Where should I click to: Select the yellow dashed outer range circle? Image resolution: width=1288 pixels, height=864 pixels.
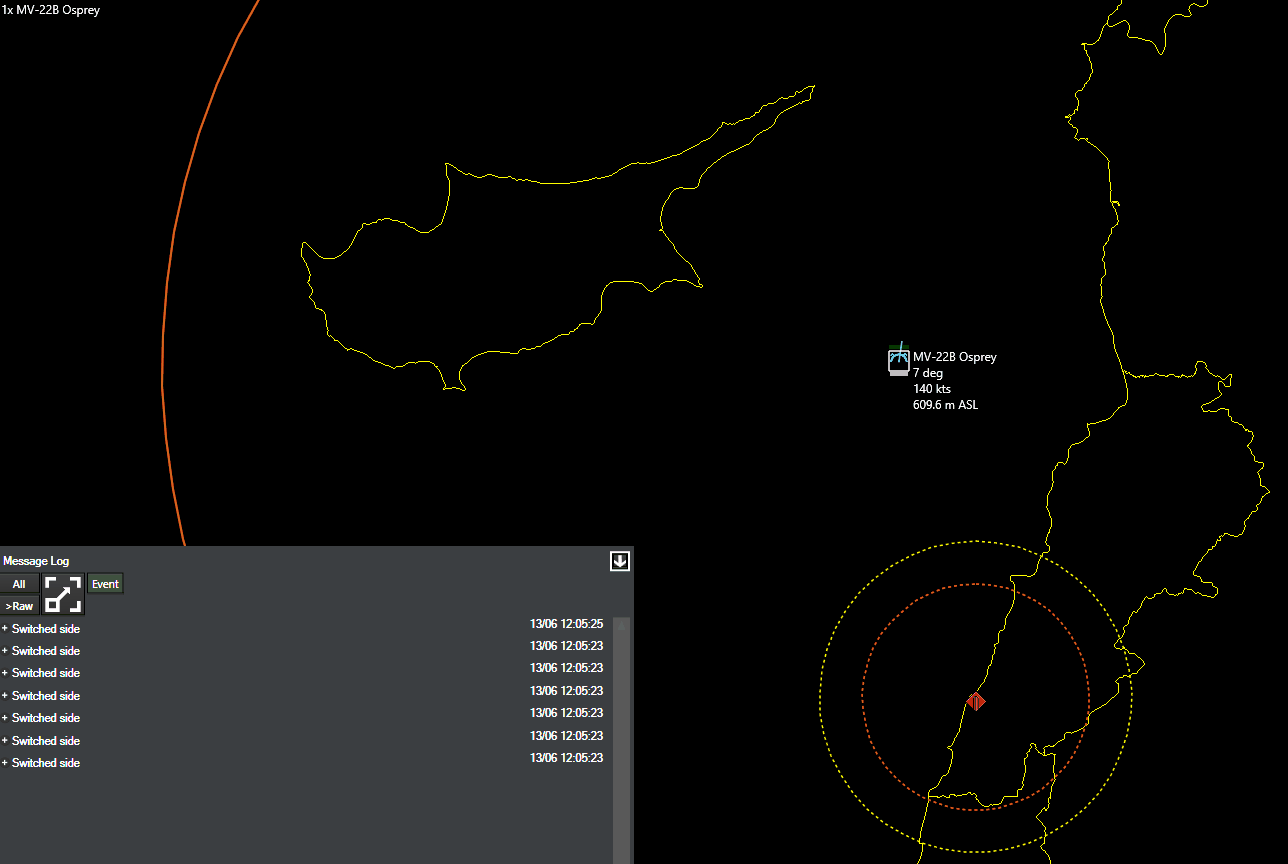tap(820, 697)
